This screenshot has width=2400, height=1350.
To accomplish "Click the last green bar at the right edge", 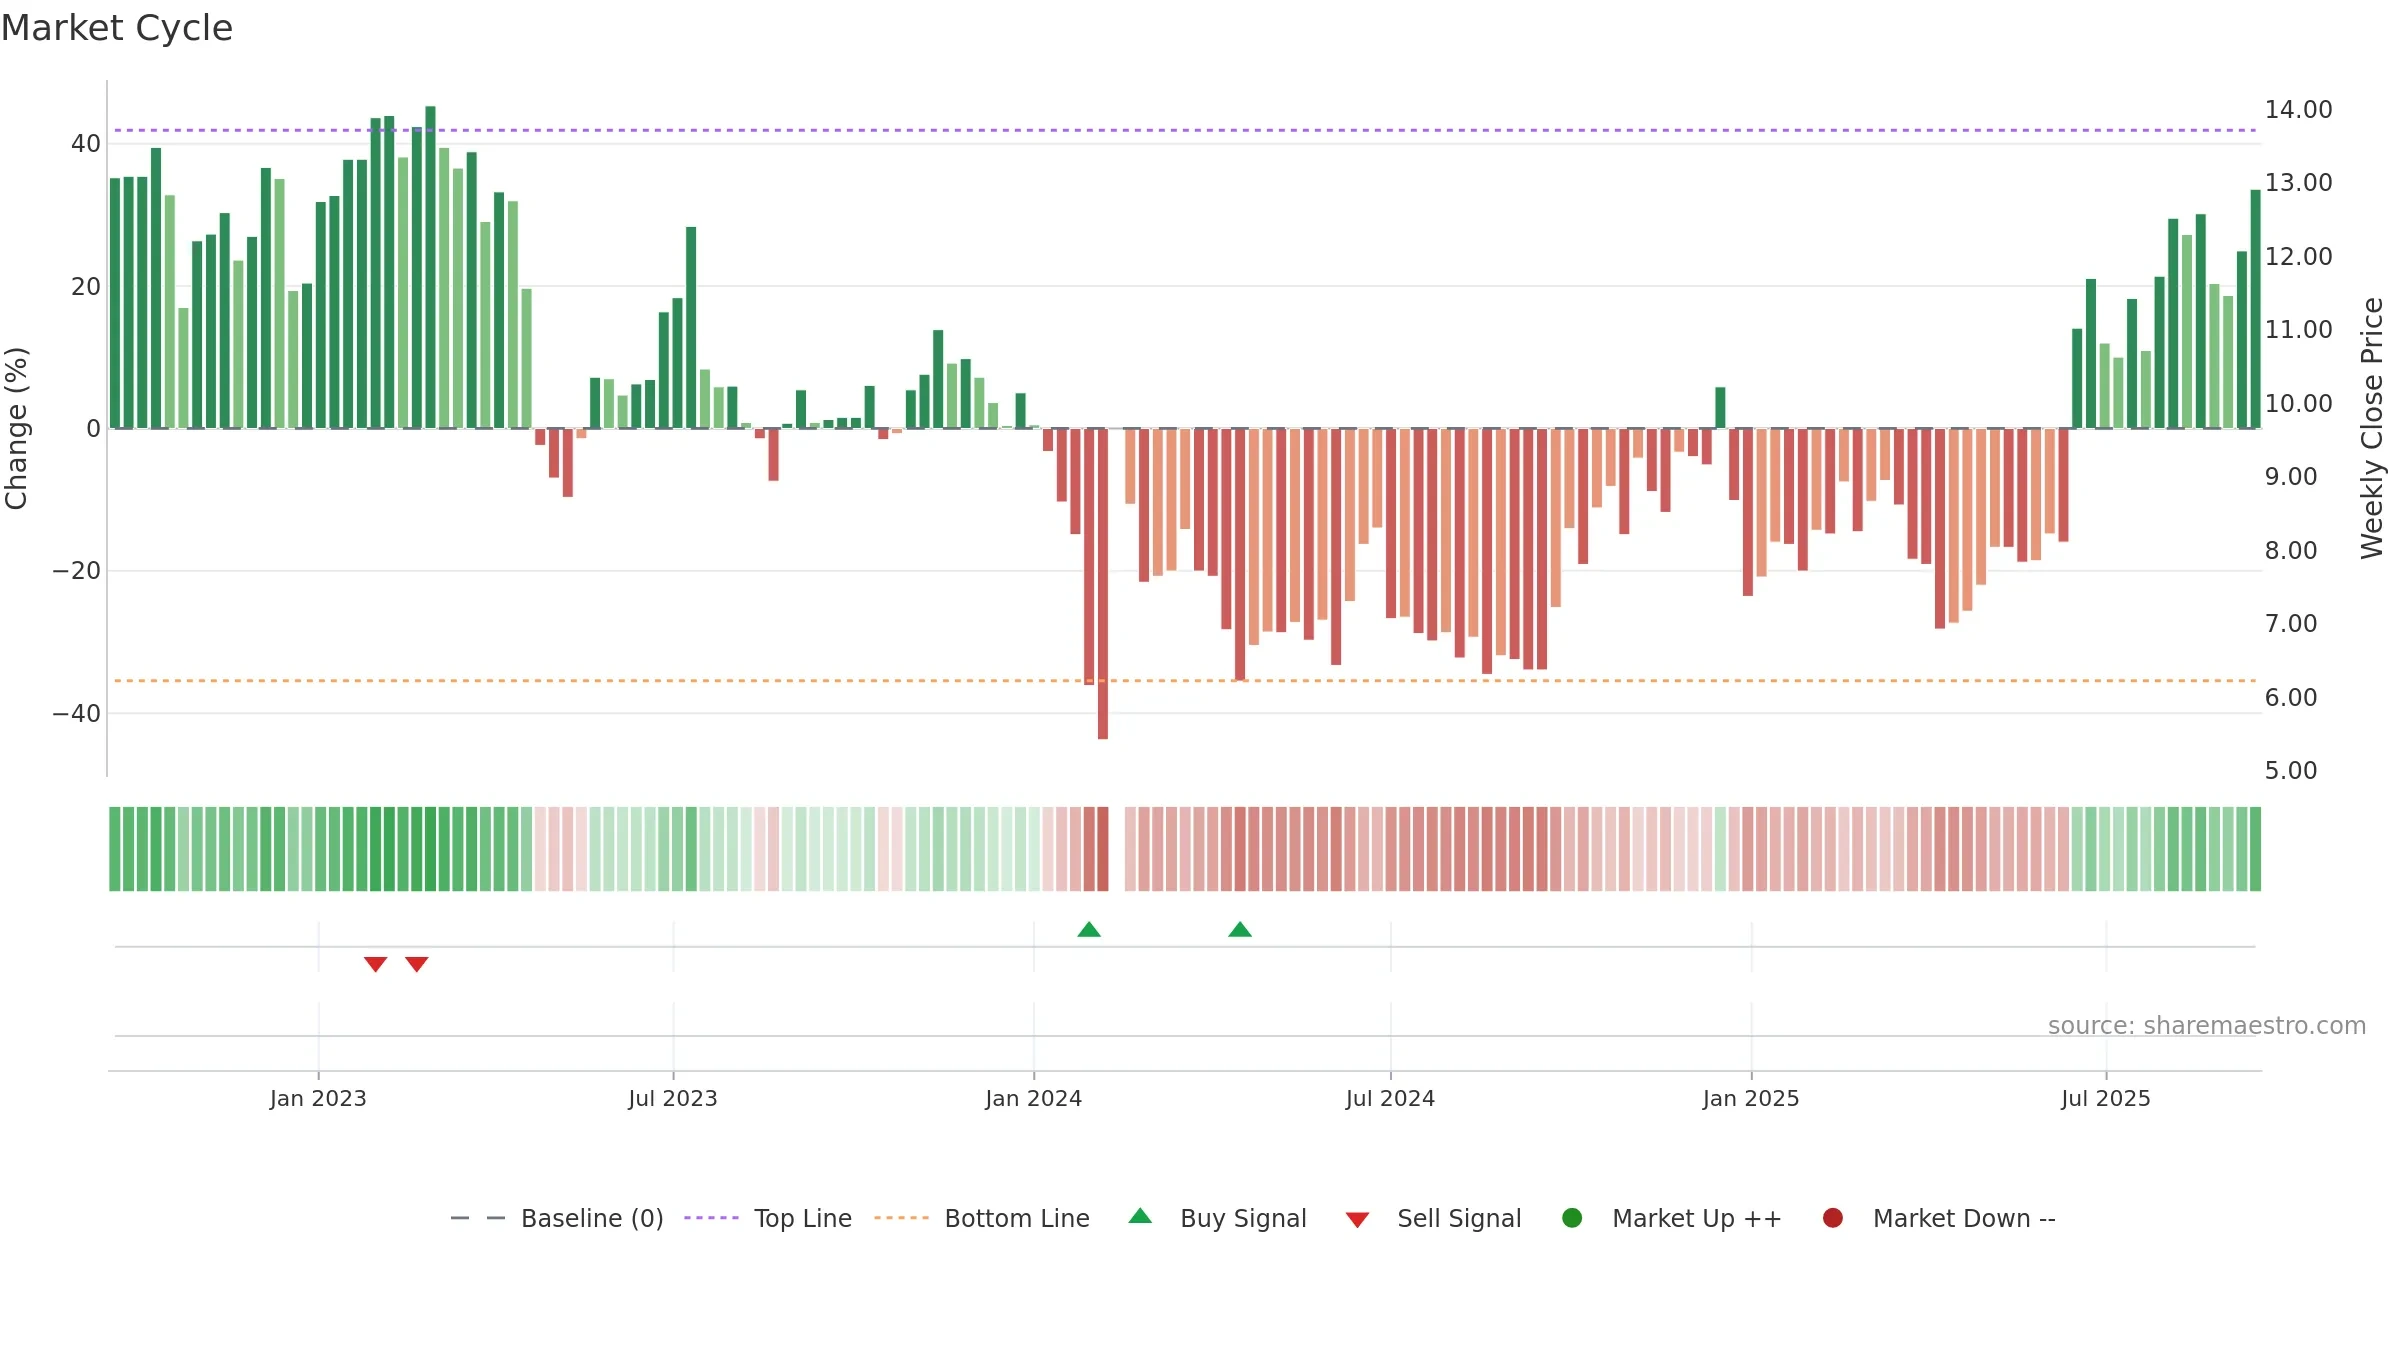I will [2256, 309].
